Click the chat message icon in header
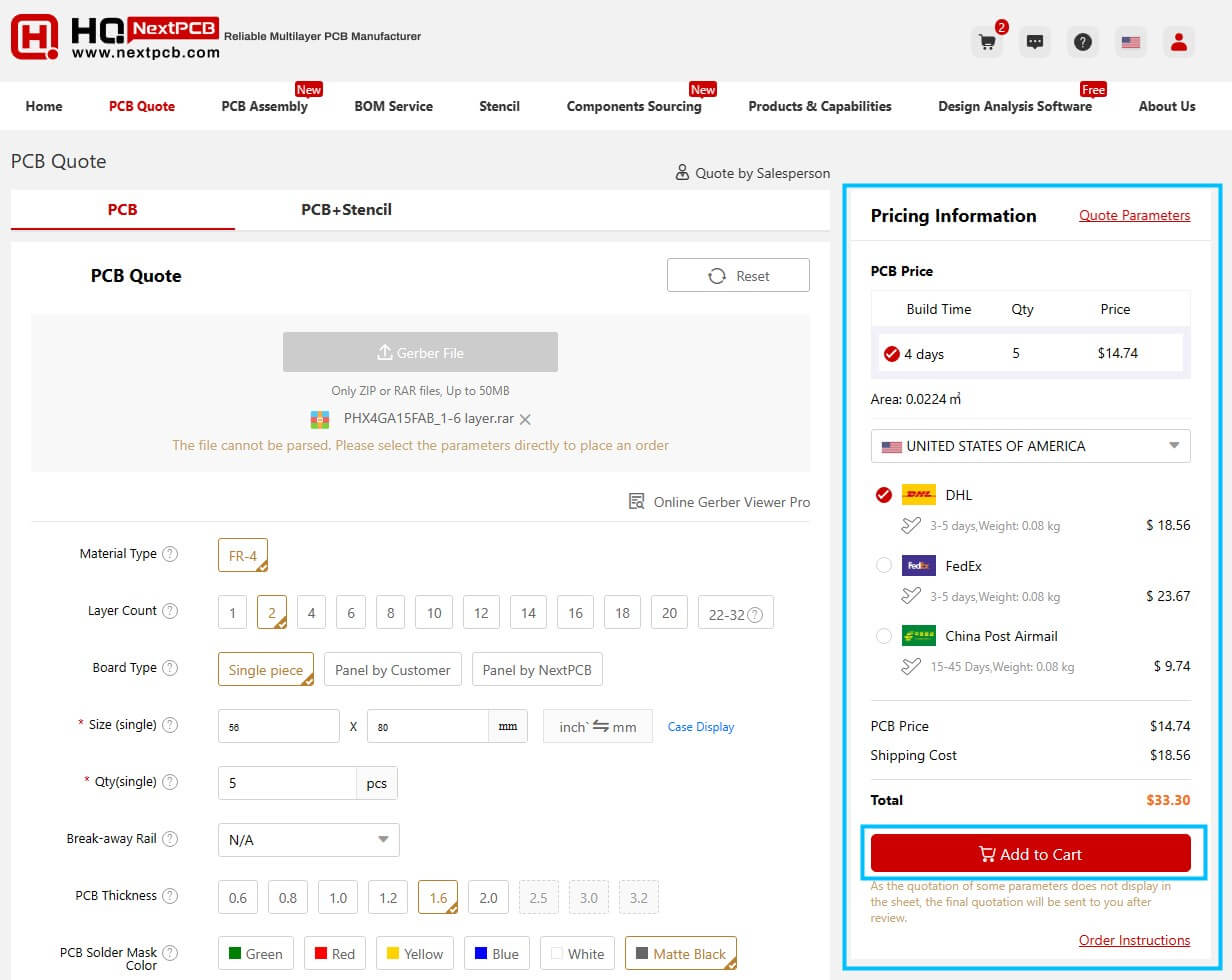1232x980 pixels. pos(1035,42)
